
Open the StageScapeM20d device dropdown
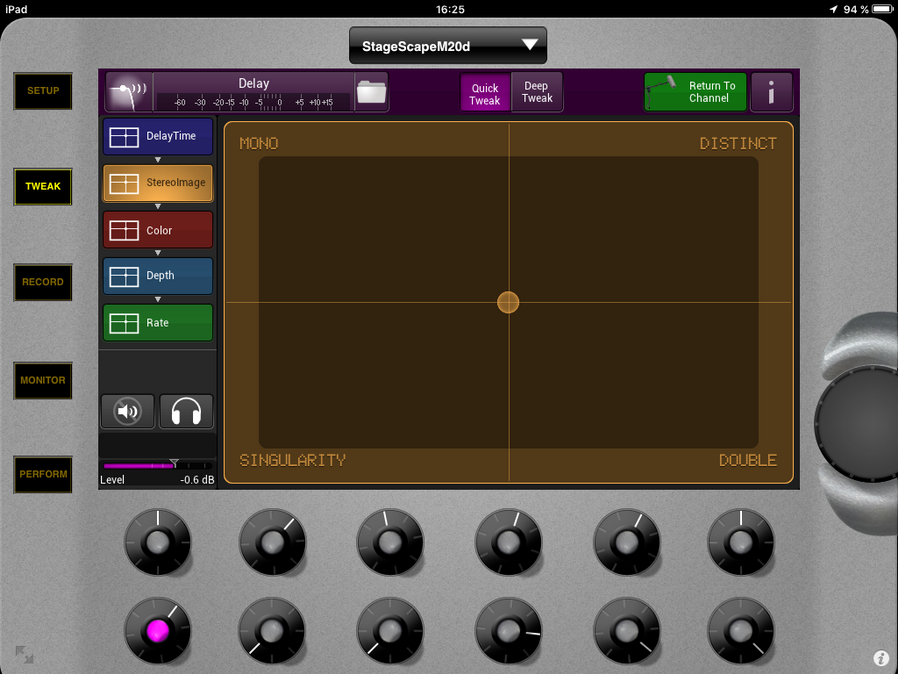(x=448, y=46)
